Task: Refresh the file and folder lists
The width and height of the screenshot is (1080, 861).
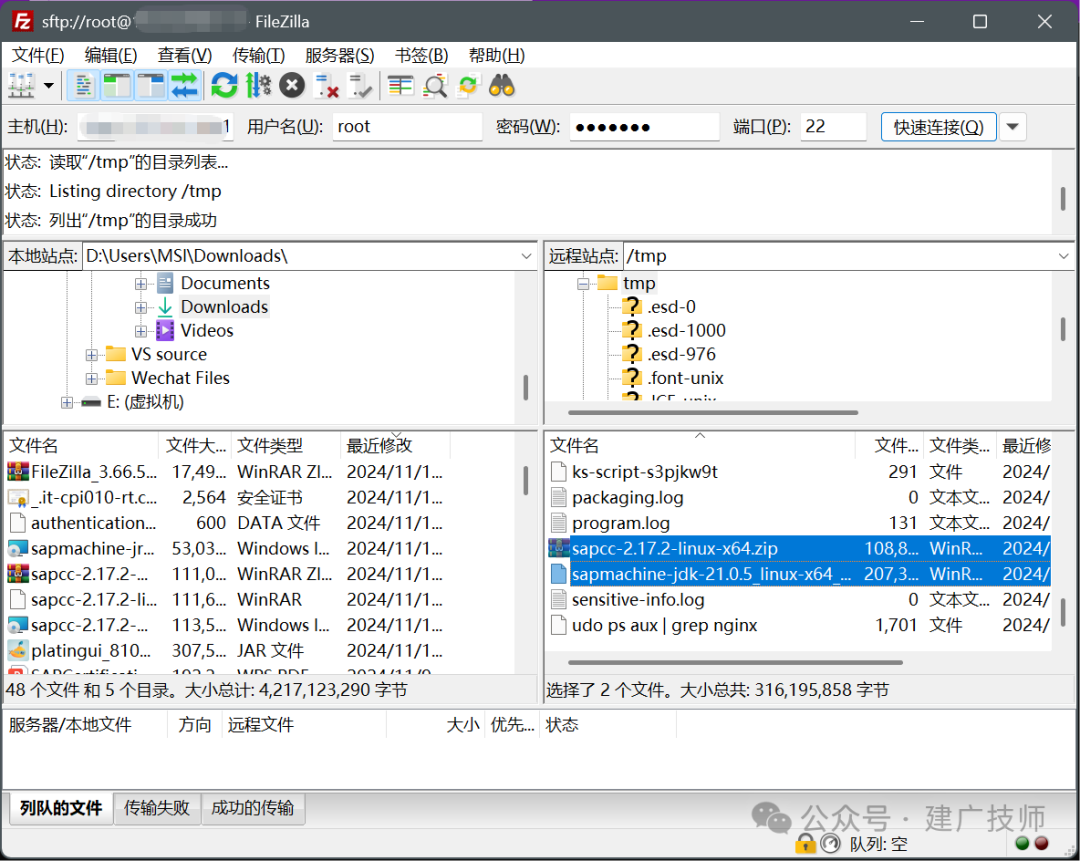Action: [x=224, y=86]
